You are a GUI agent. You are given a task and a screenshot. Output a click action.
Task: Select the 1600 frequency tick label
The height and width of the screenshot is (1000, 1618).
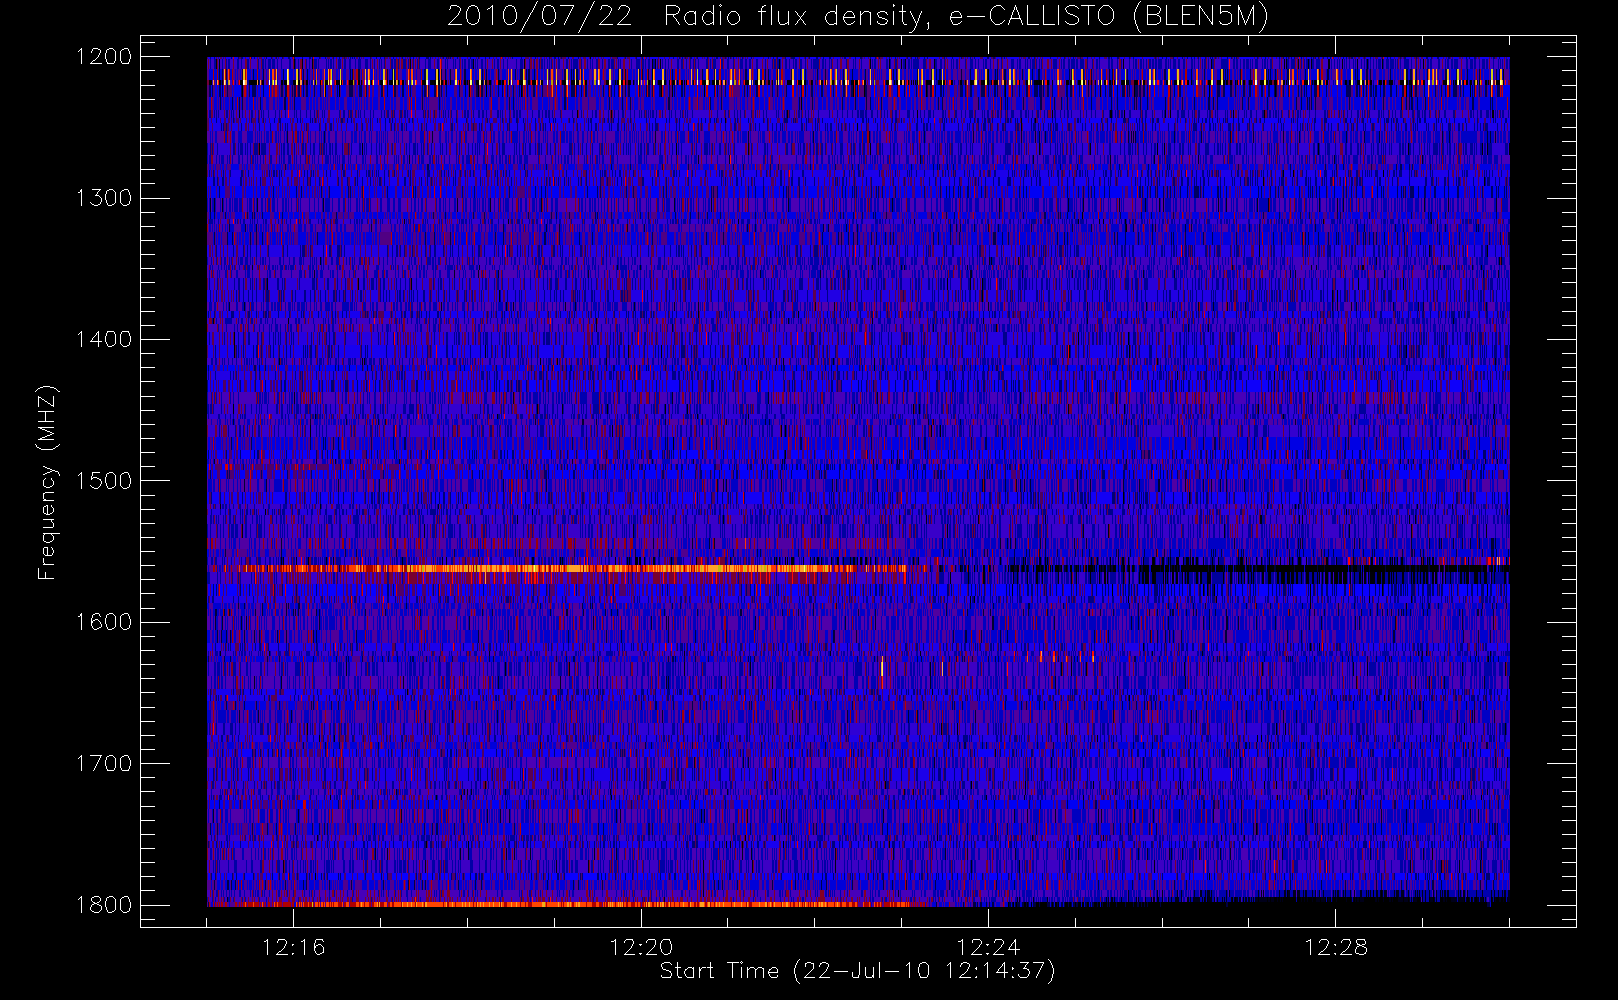104,622
